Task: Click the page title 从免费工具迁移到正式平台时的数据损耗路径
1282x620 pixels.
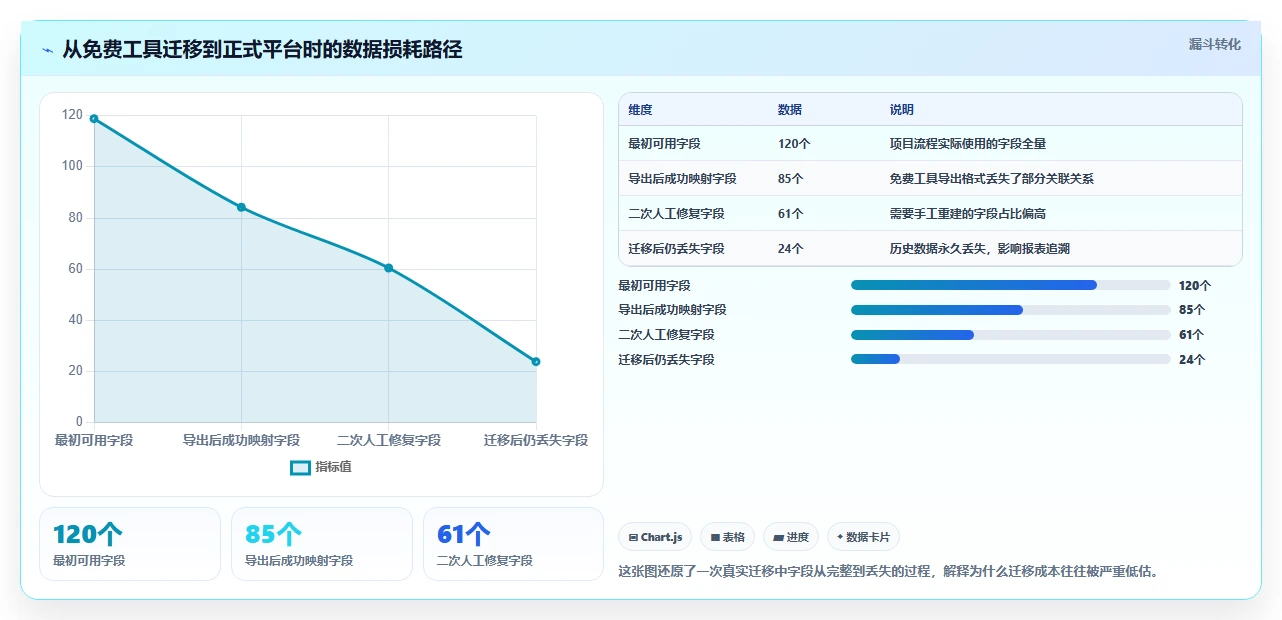Action: tap(262, 50)
